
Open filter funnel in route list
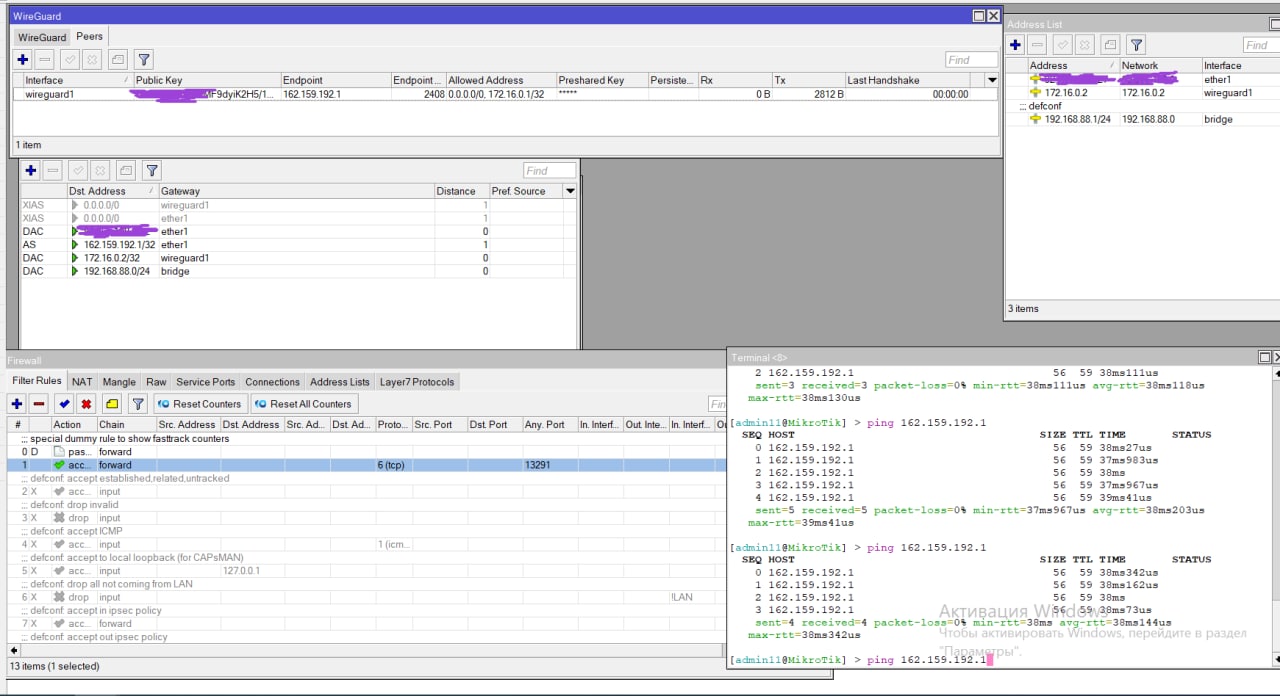(151, 171)
